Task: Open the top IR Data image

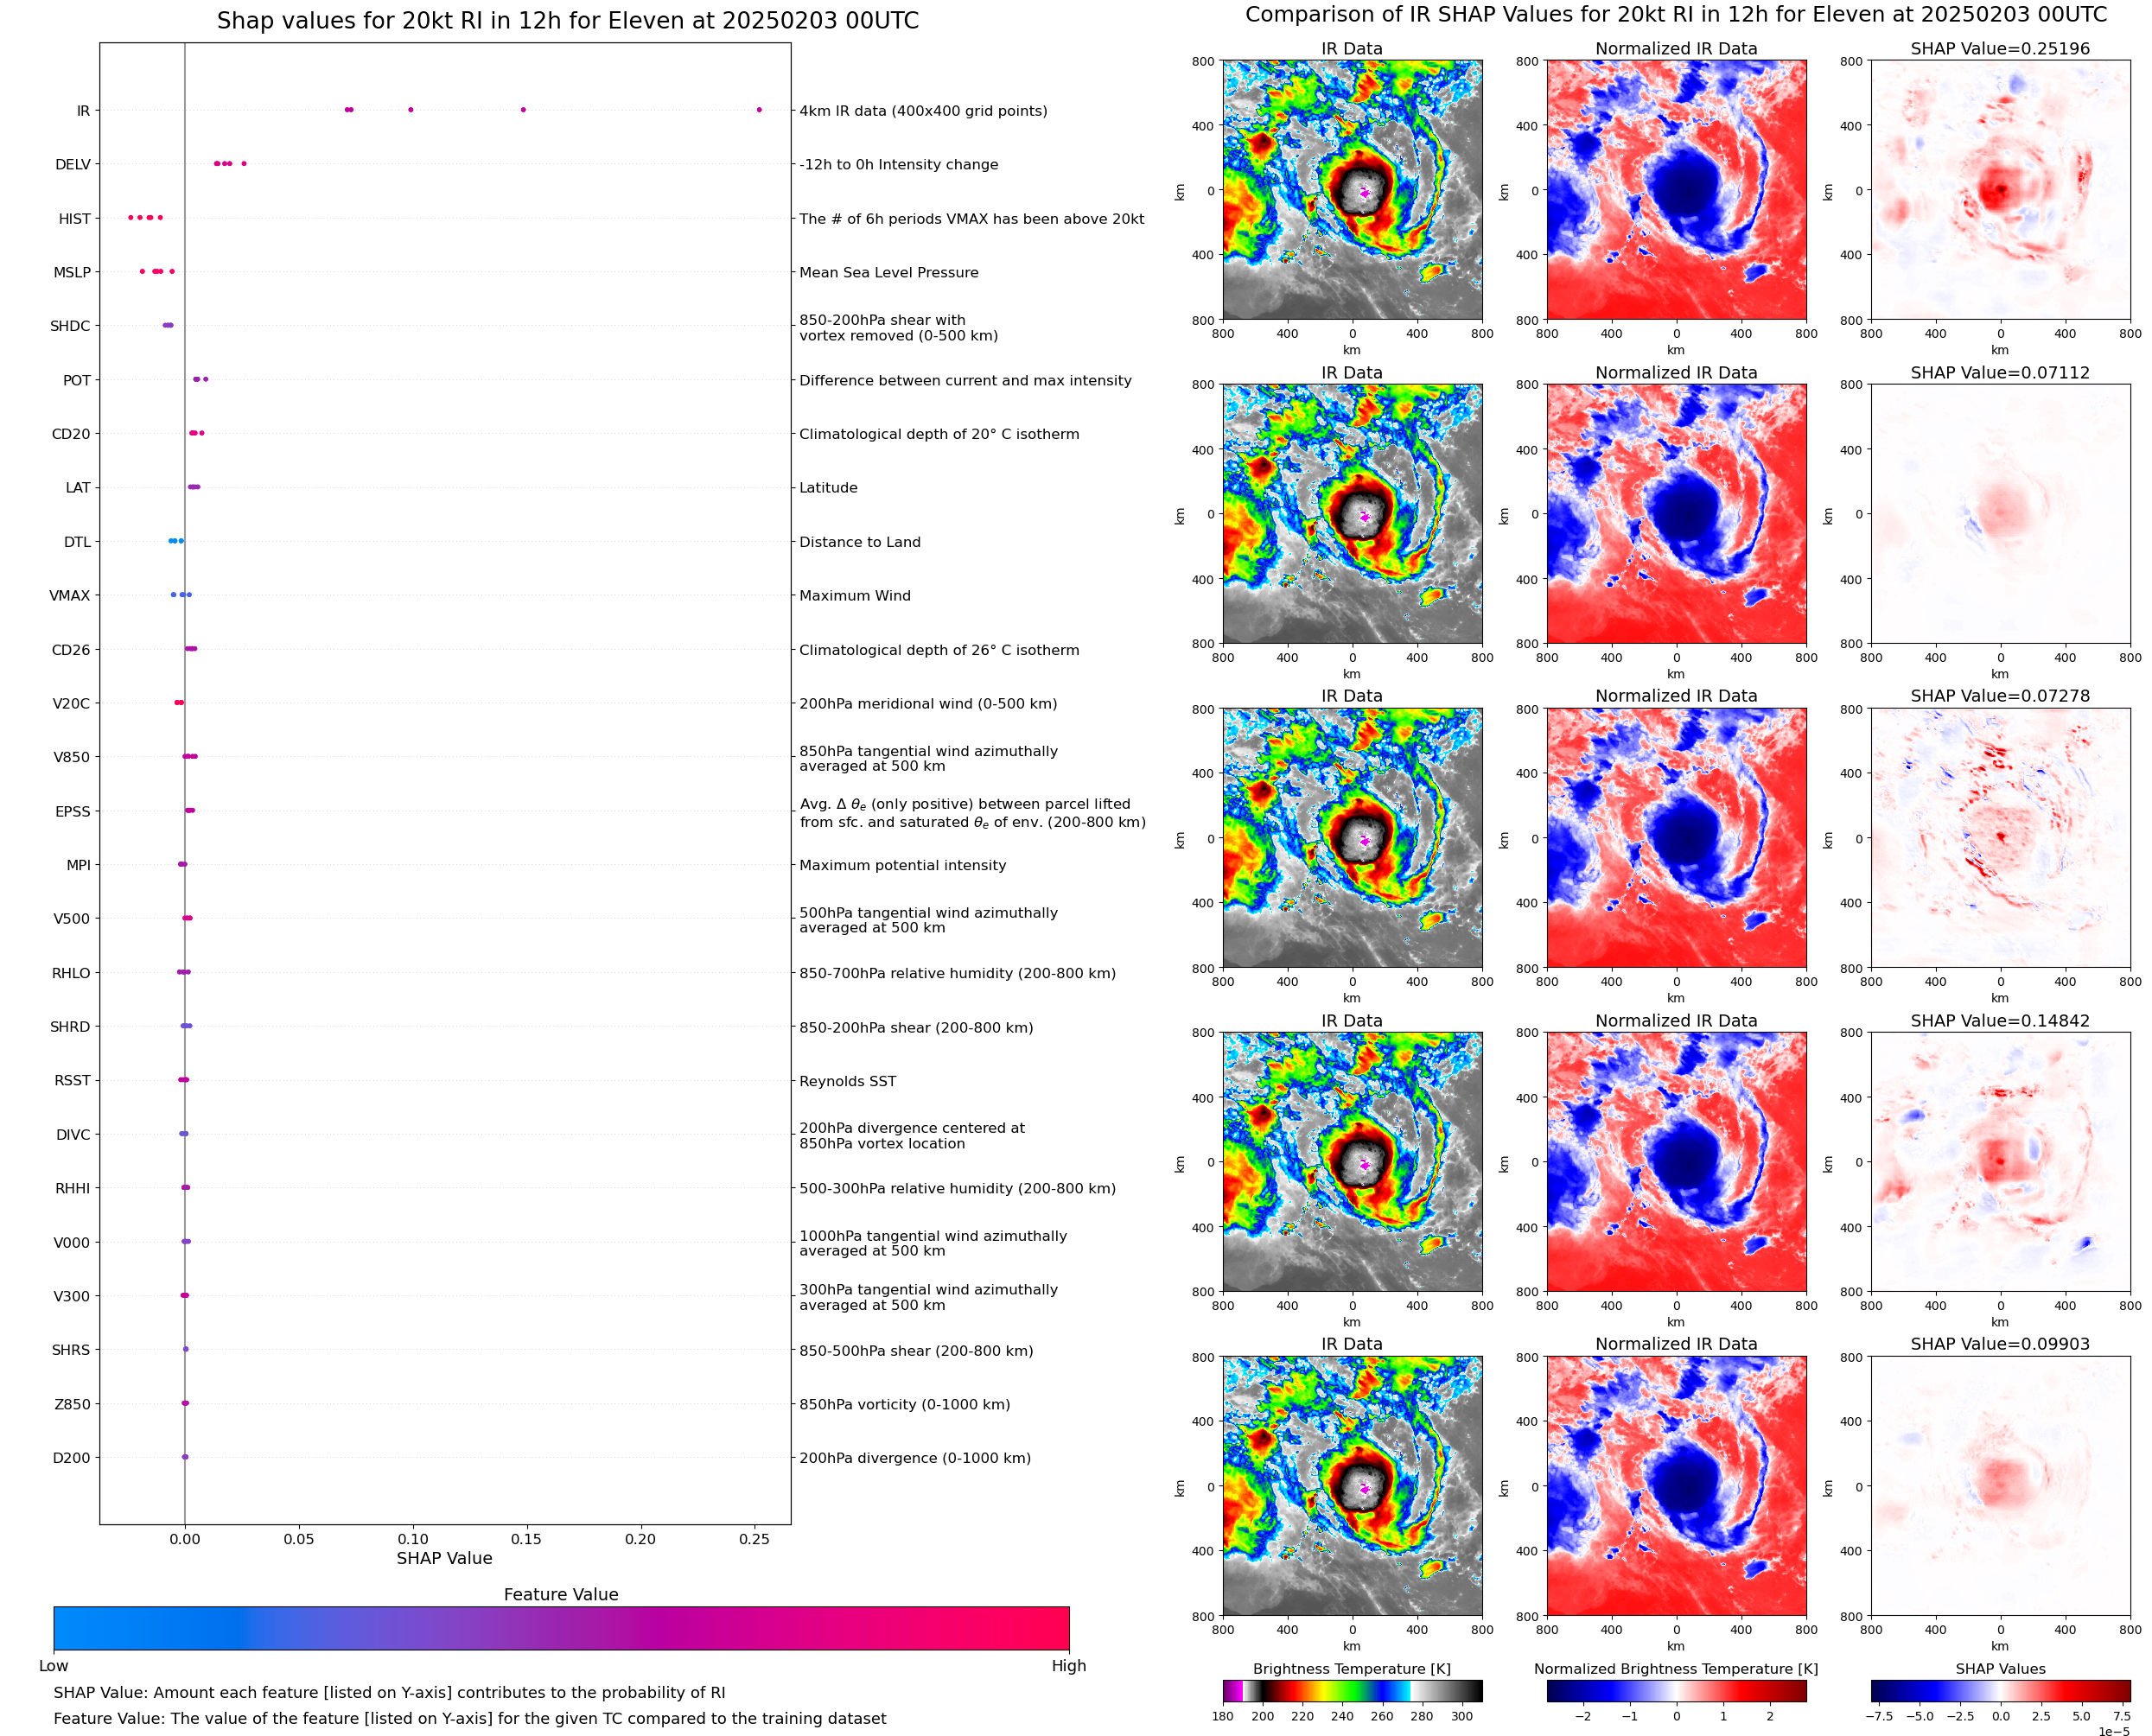Action: click(1352, 190)
